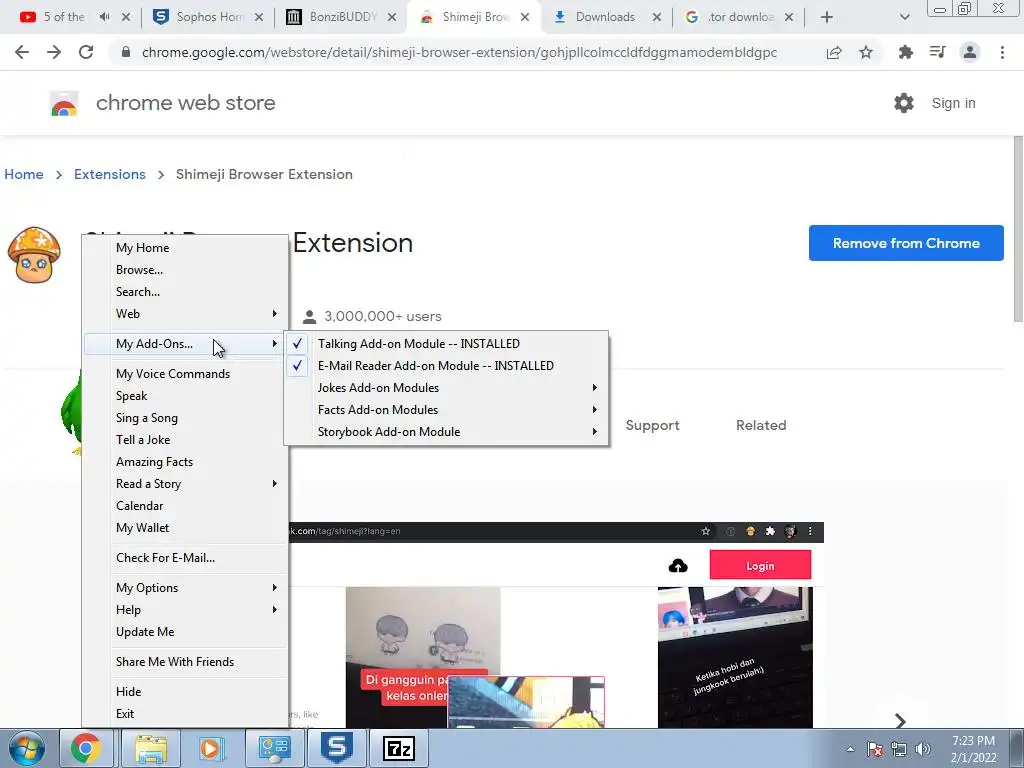This screenshot has height=768, width=1024.
Task: Switch to the Support tab
Action: (652, 425)
